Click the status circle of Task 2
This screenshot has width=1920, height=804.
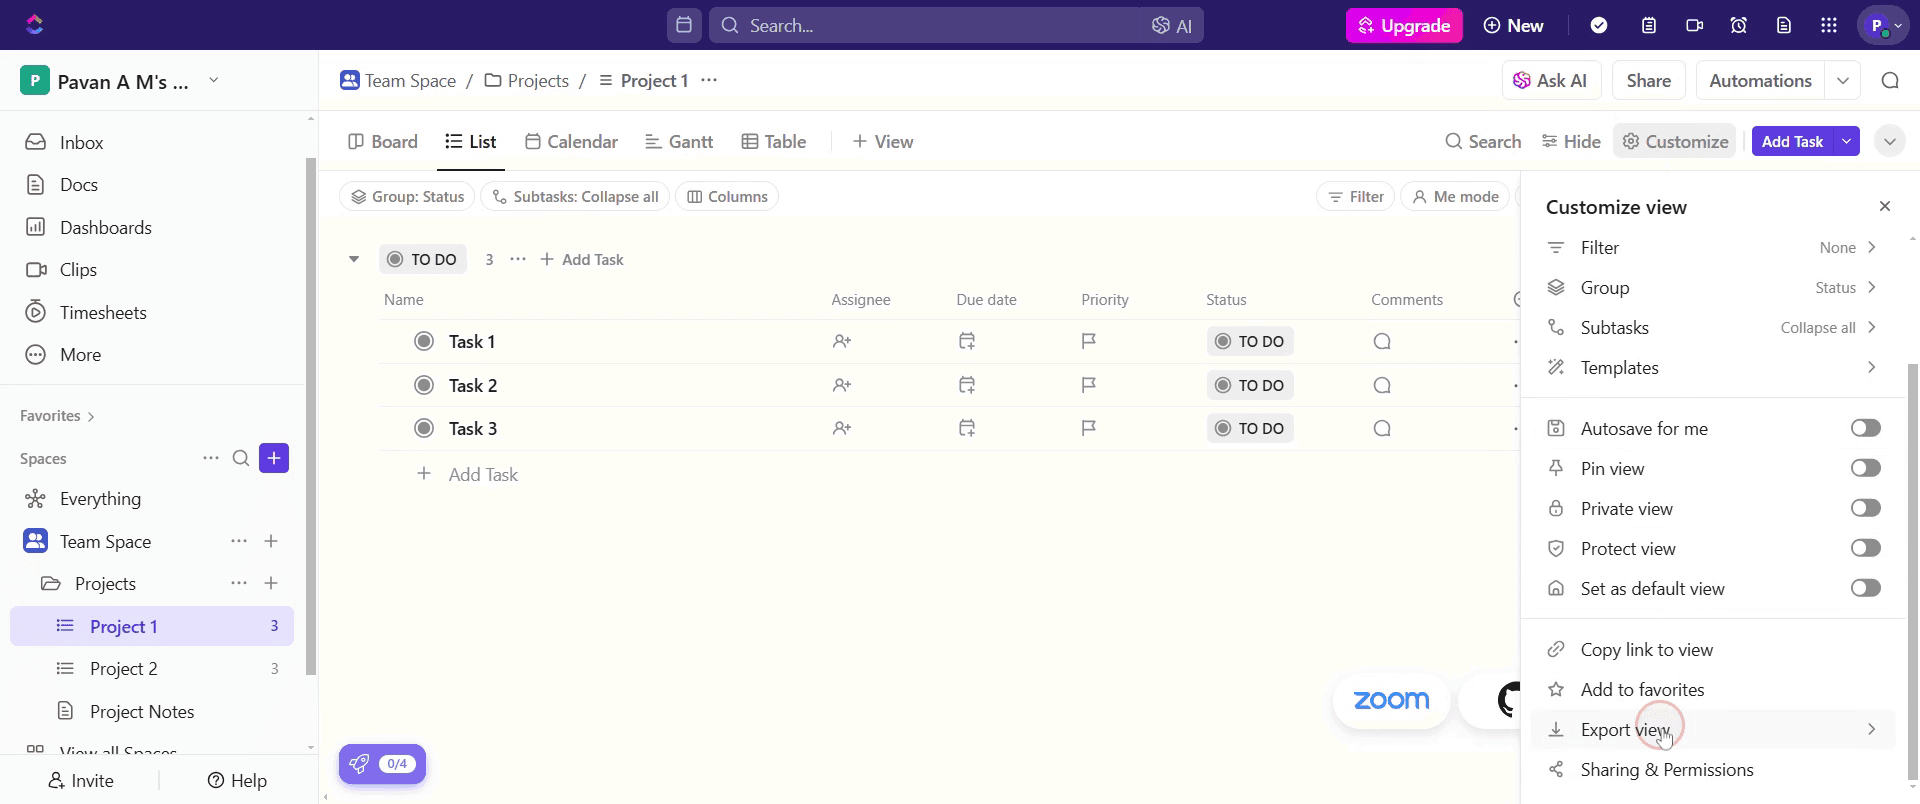pyautogui.click(x=424, y=385)
